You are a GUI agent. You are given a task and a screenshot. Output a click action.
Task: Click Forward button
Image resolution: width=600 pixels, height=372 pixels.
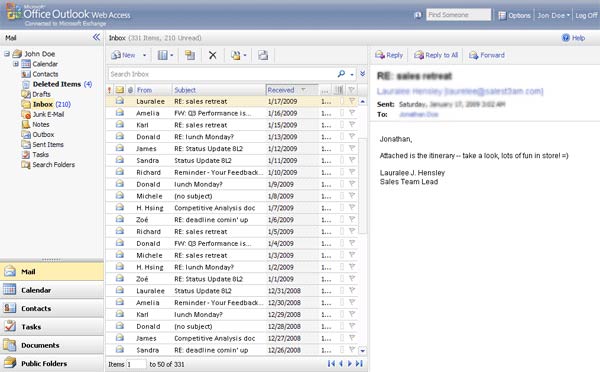(487, 55)
